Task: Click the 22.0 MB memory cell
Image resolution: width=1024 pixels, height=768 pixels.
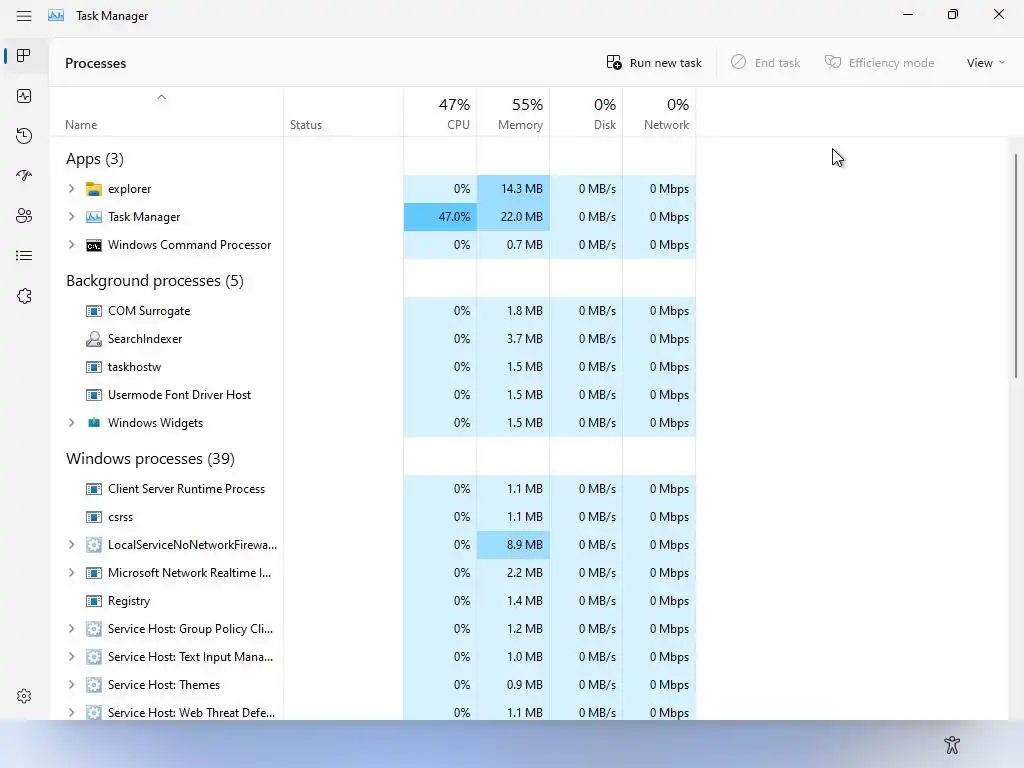Action: point(513,217)
